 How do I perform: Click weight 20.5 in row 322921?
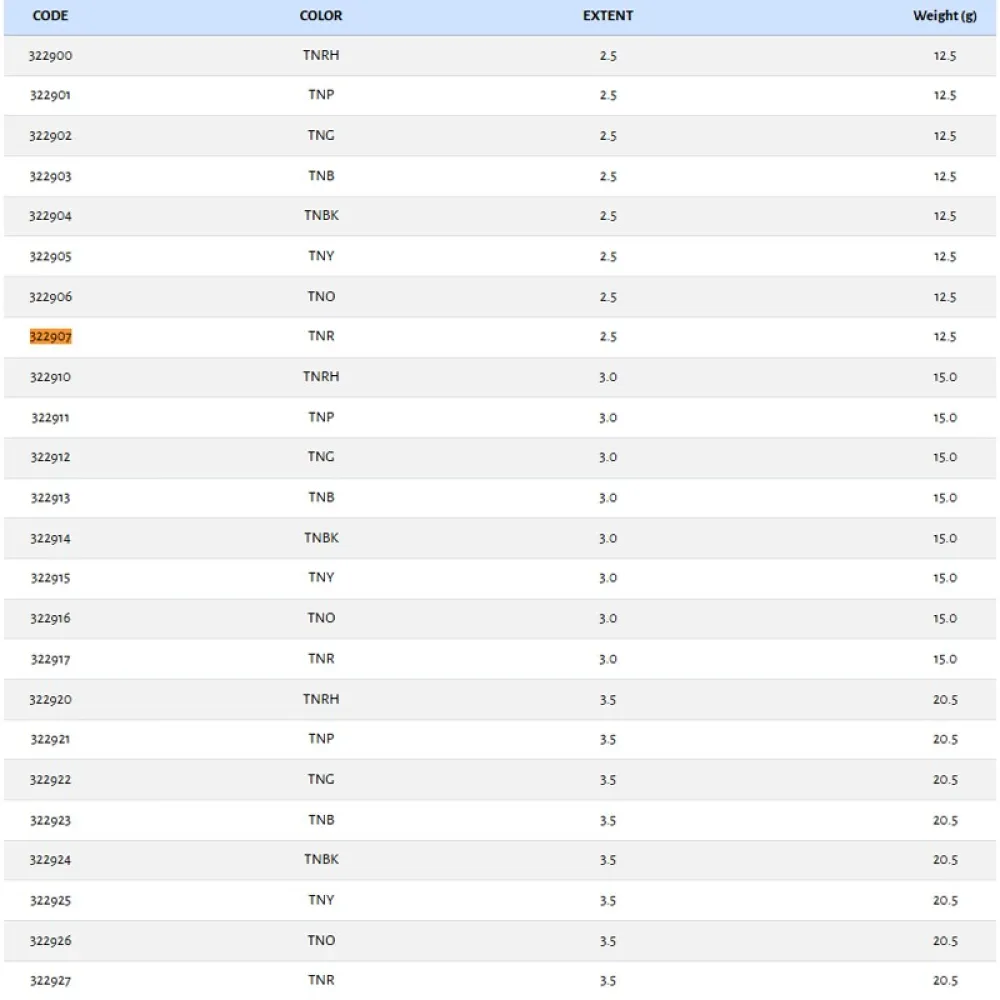tap(945, 739)
